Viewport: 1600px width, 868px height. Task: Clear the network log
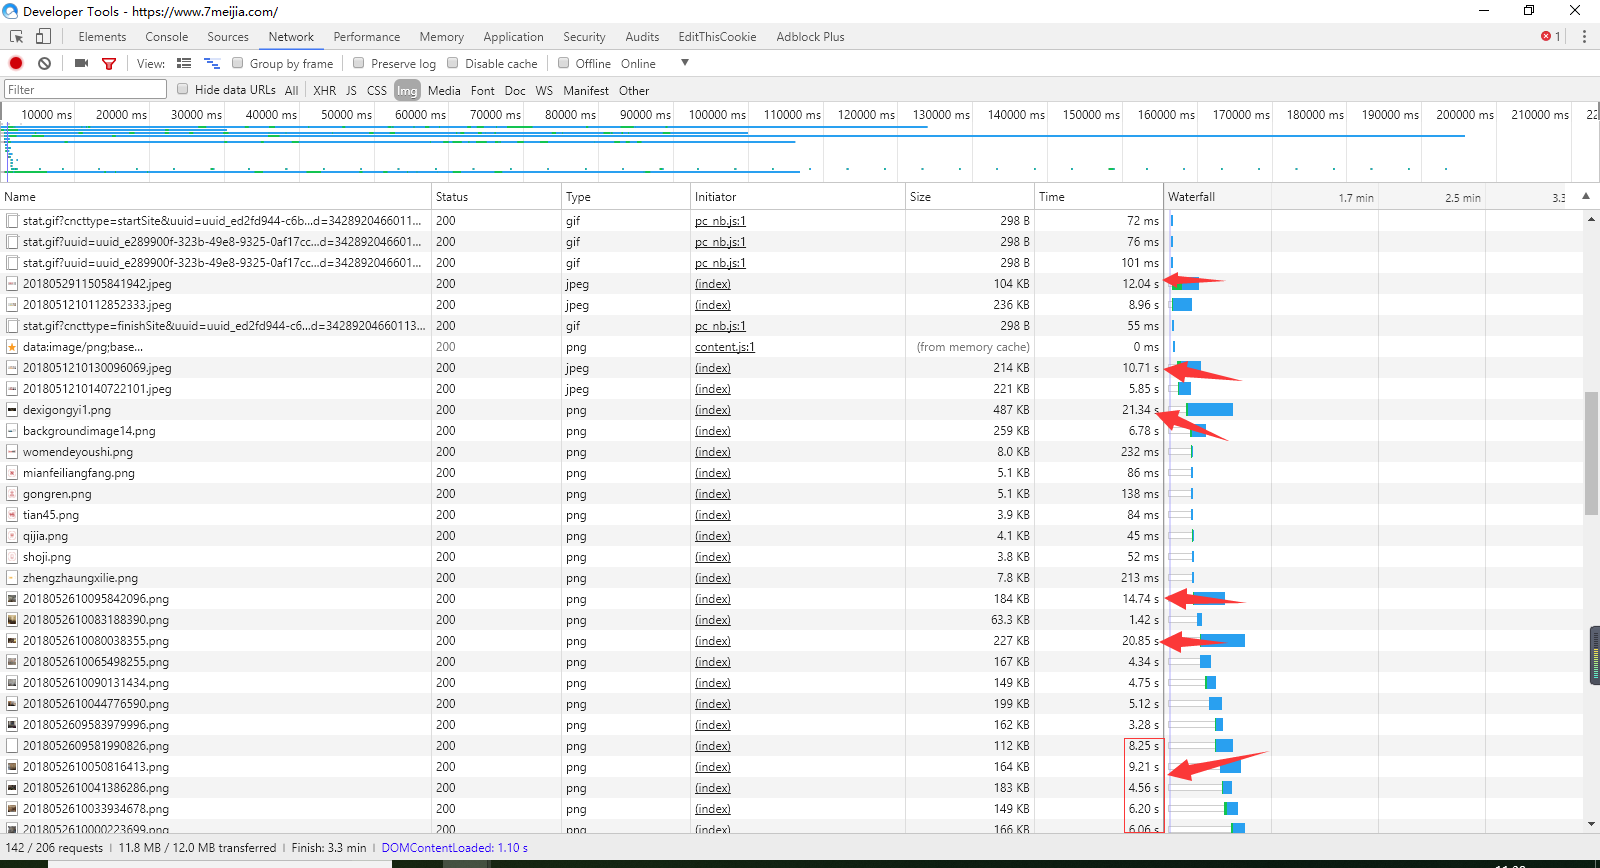(x=44, y=63)
